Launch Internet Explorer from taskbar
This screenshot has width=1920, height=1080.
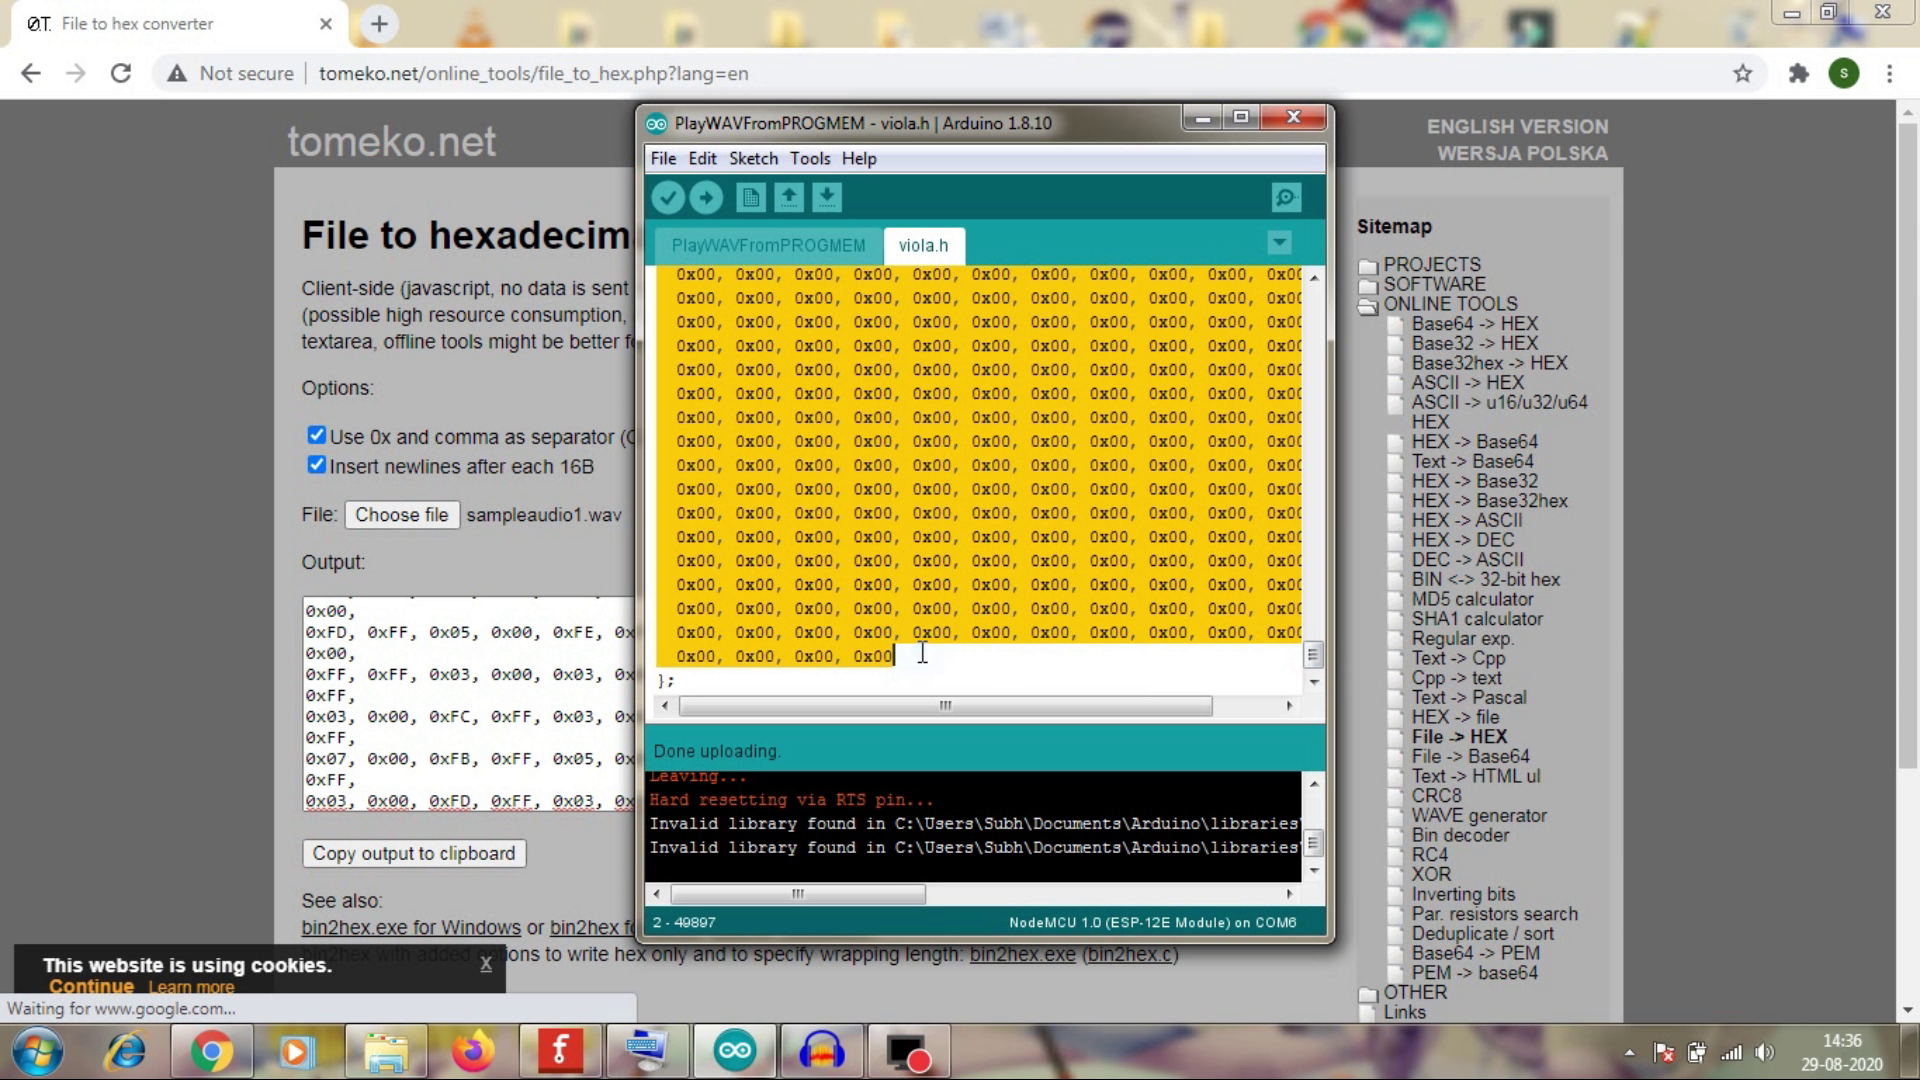tap(126, 1052)
